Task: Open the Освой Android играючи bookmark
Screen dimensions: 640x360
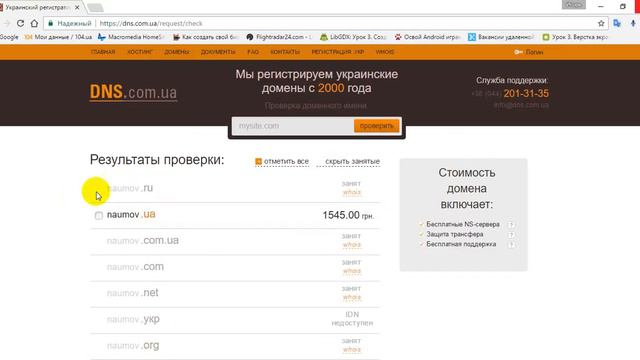Action: pyautogui.click(x=427, y=37)
